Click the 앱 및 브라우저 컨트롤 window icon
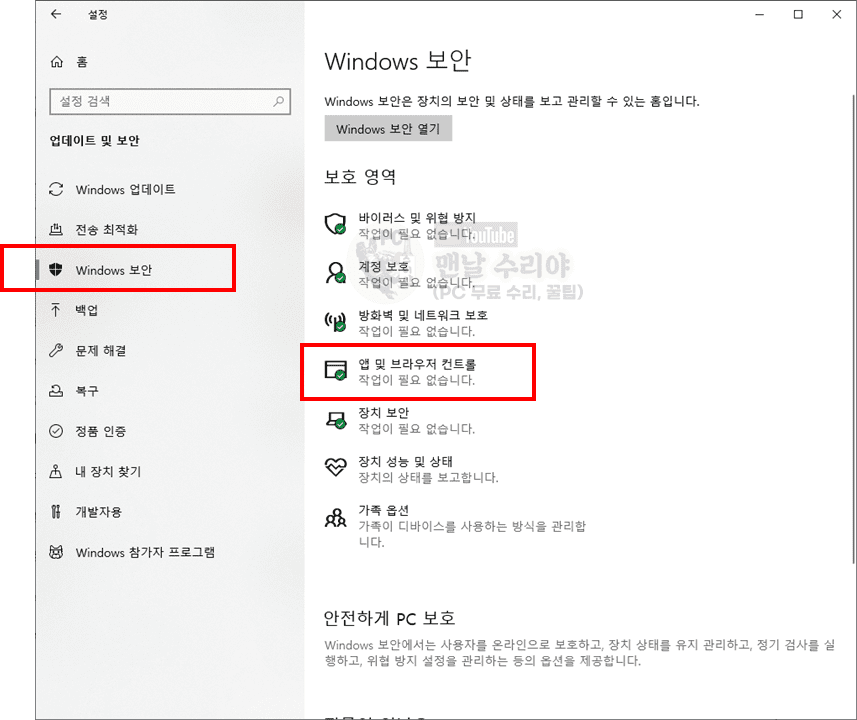The height and width of the screenshot is (720, 857). coord(336,371)
